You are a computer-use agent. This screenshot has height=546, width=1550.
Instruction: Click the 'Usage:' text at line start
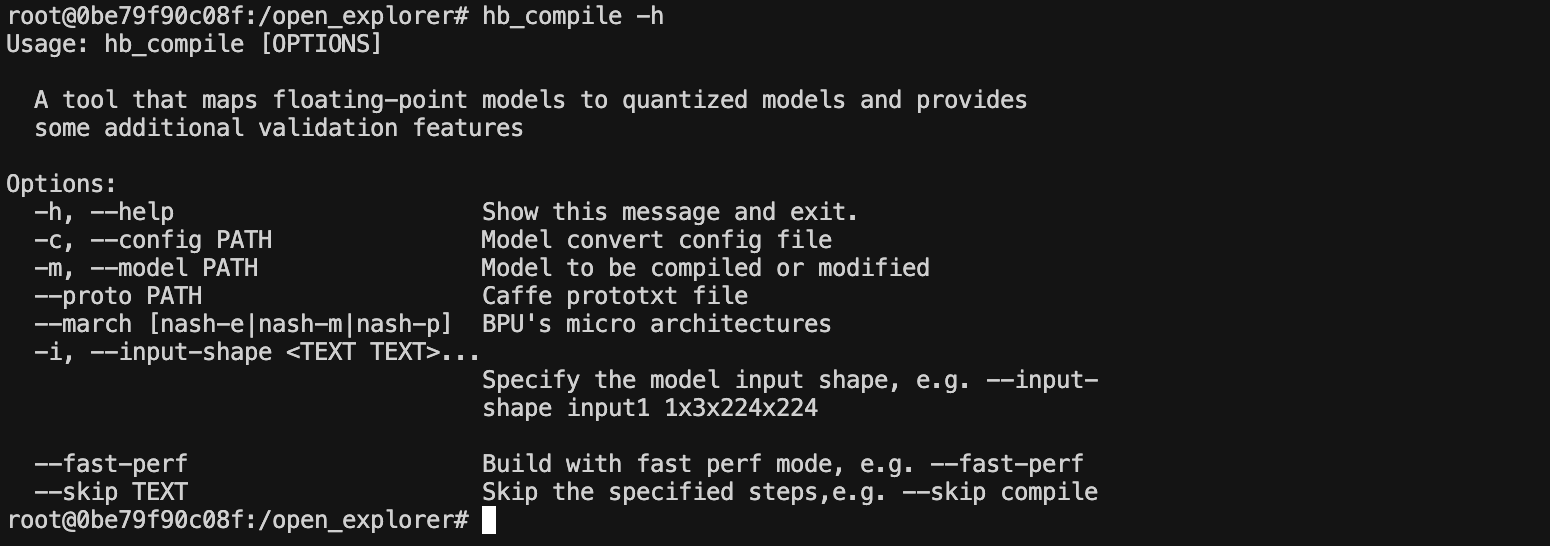pyautogui.click(x=48, y=44)
